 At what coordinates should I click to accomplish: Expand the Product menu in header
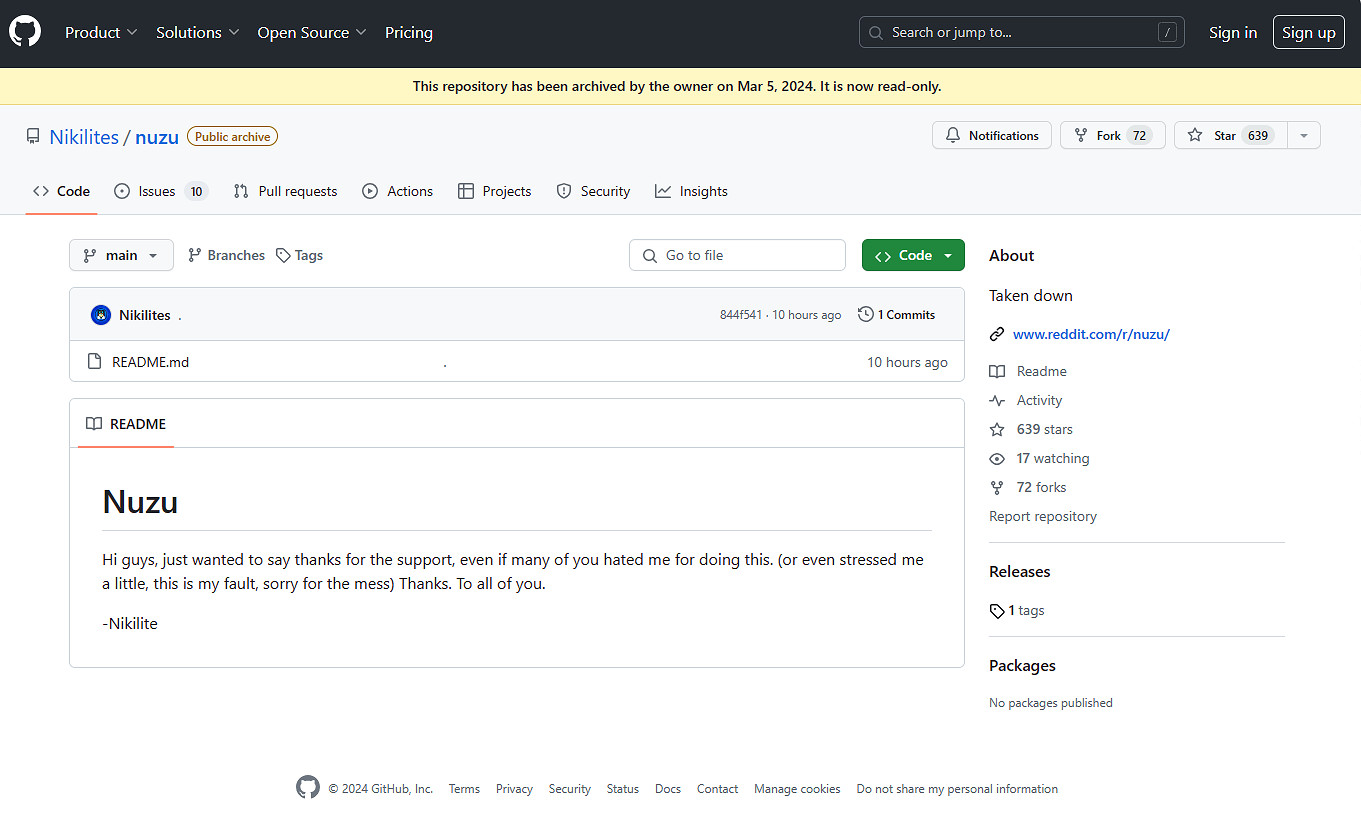click(101, 33)
